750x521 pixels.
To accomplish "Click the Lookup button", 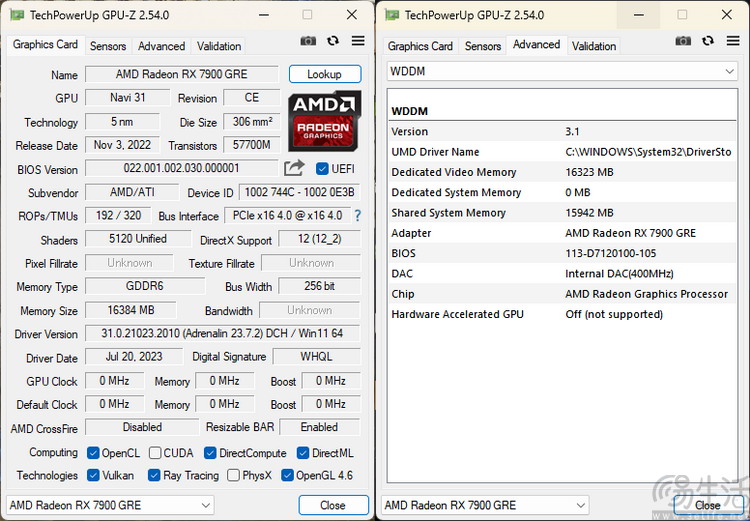I will 324,75.
